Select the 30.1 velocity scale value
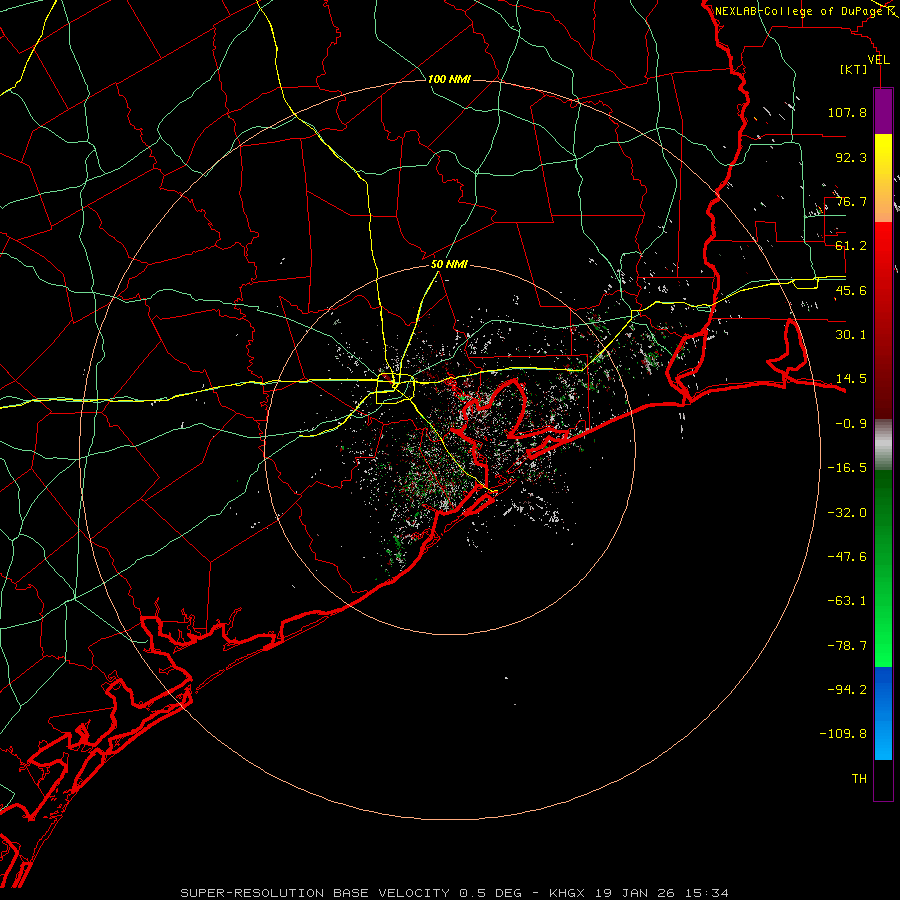The height and width of the screenshot is (900, 900). click(851, 335)
